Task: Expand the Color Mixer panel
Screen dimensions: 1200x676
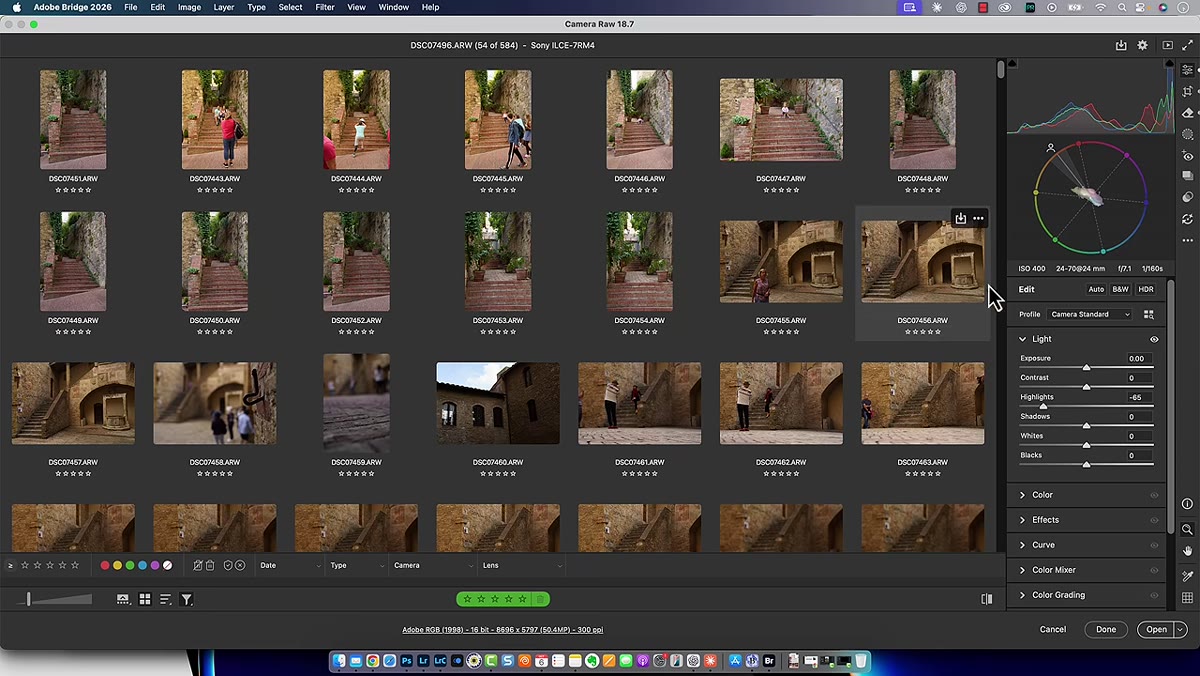Action: pos(1022,570)
